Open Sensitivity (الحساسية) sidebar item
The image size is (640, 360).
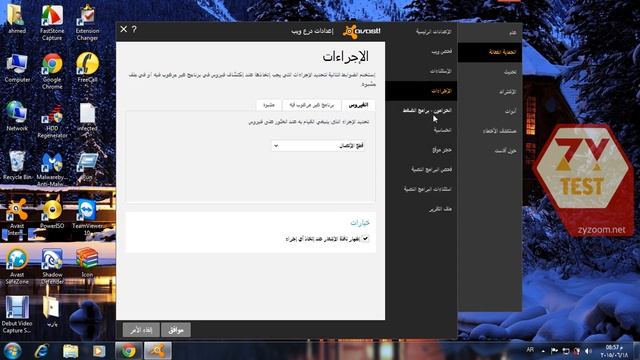[421, 130]
